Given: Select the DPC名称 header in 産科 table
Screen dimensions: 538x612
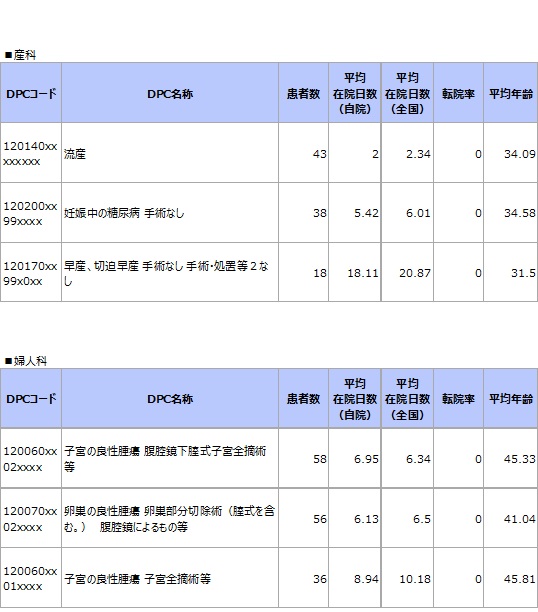Looking at the screenshot, I should 170,93.
